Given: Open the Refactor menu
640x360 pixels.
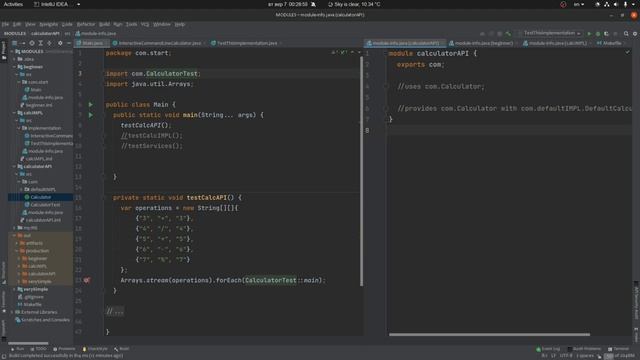Looking at the screenshot, I should click(x=86, y=24).
